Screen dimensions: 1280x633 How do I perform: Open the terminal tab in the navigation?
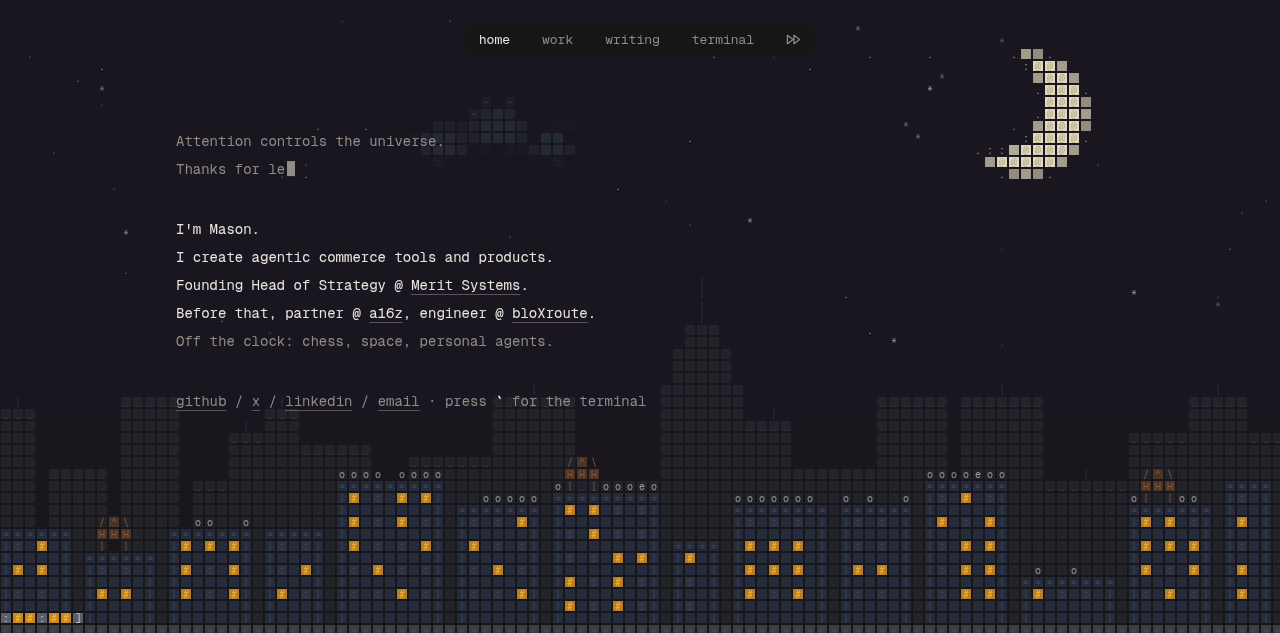pyautogui.click(x=723, y=40)
